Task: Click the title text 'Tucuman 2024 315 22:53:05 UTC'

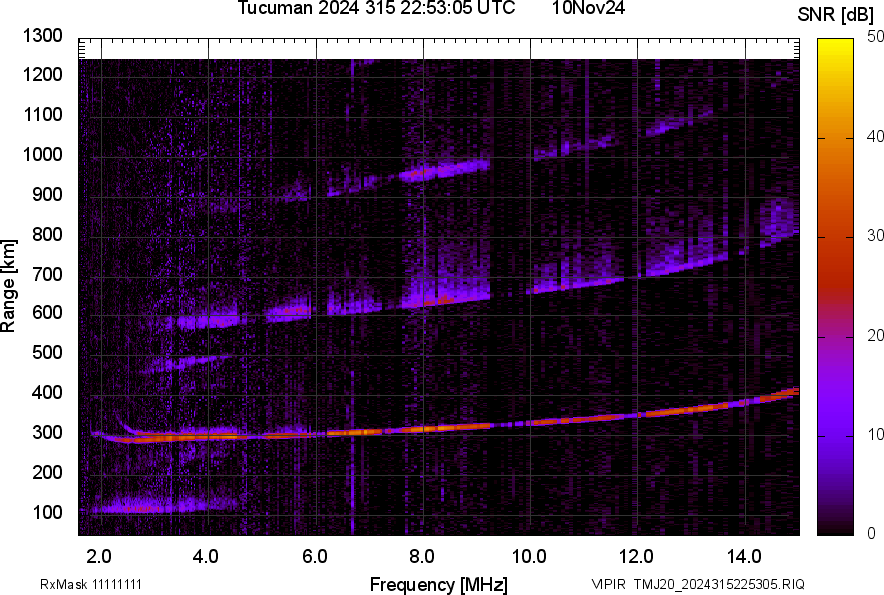Action: [376, 8]
